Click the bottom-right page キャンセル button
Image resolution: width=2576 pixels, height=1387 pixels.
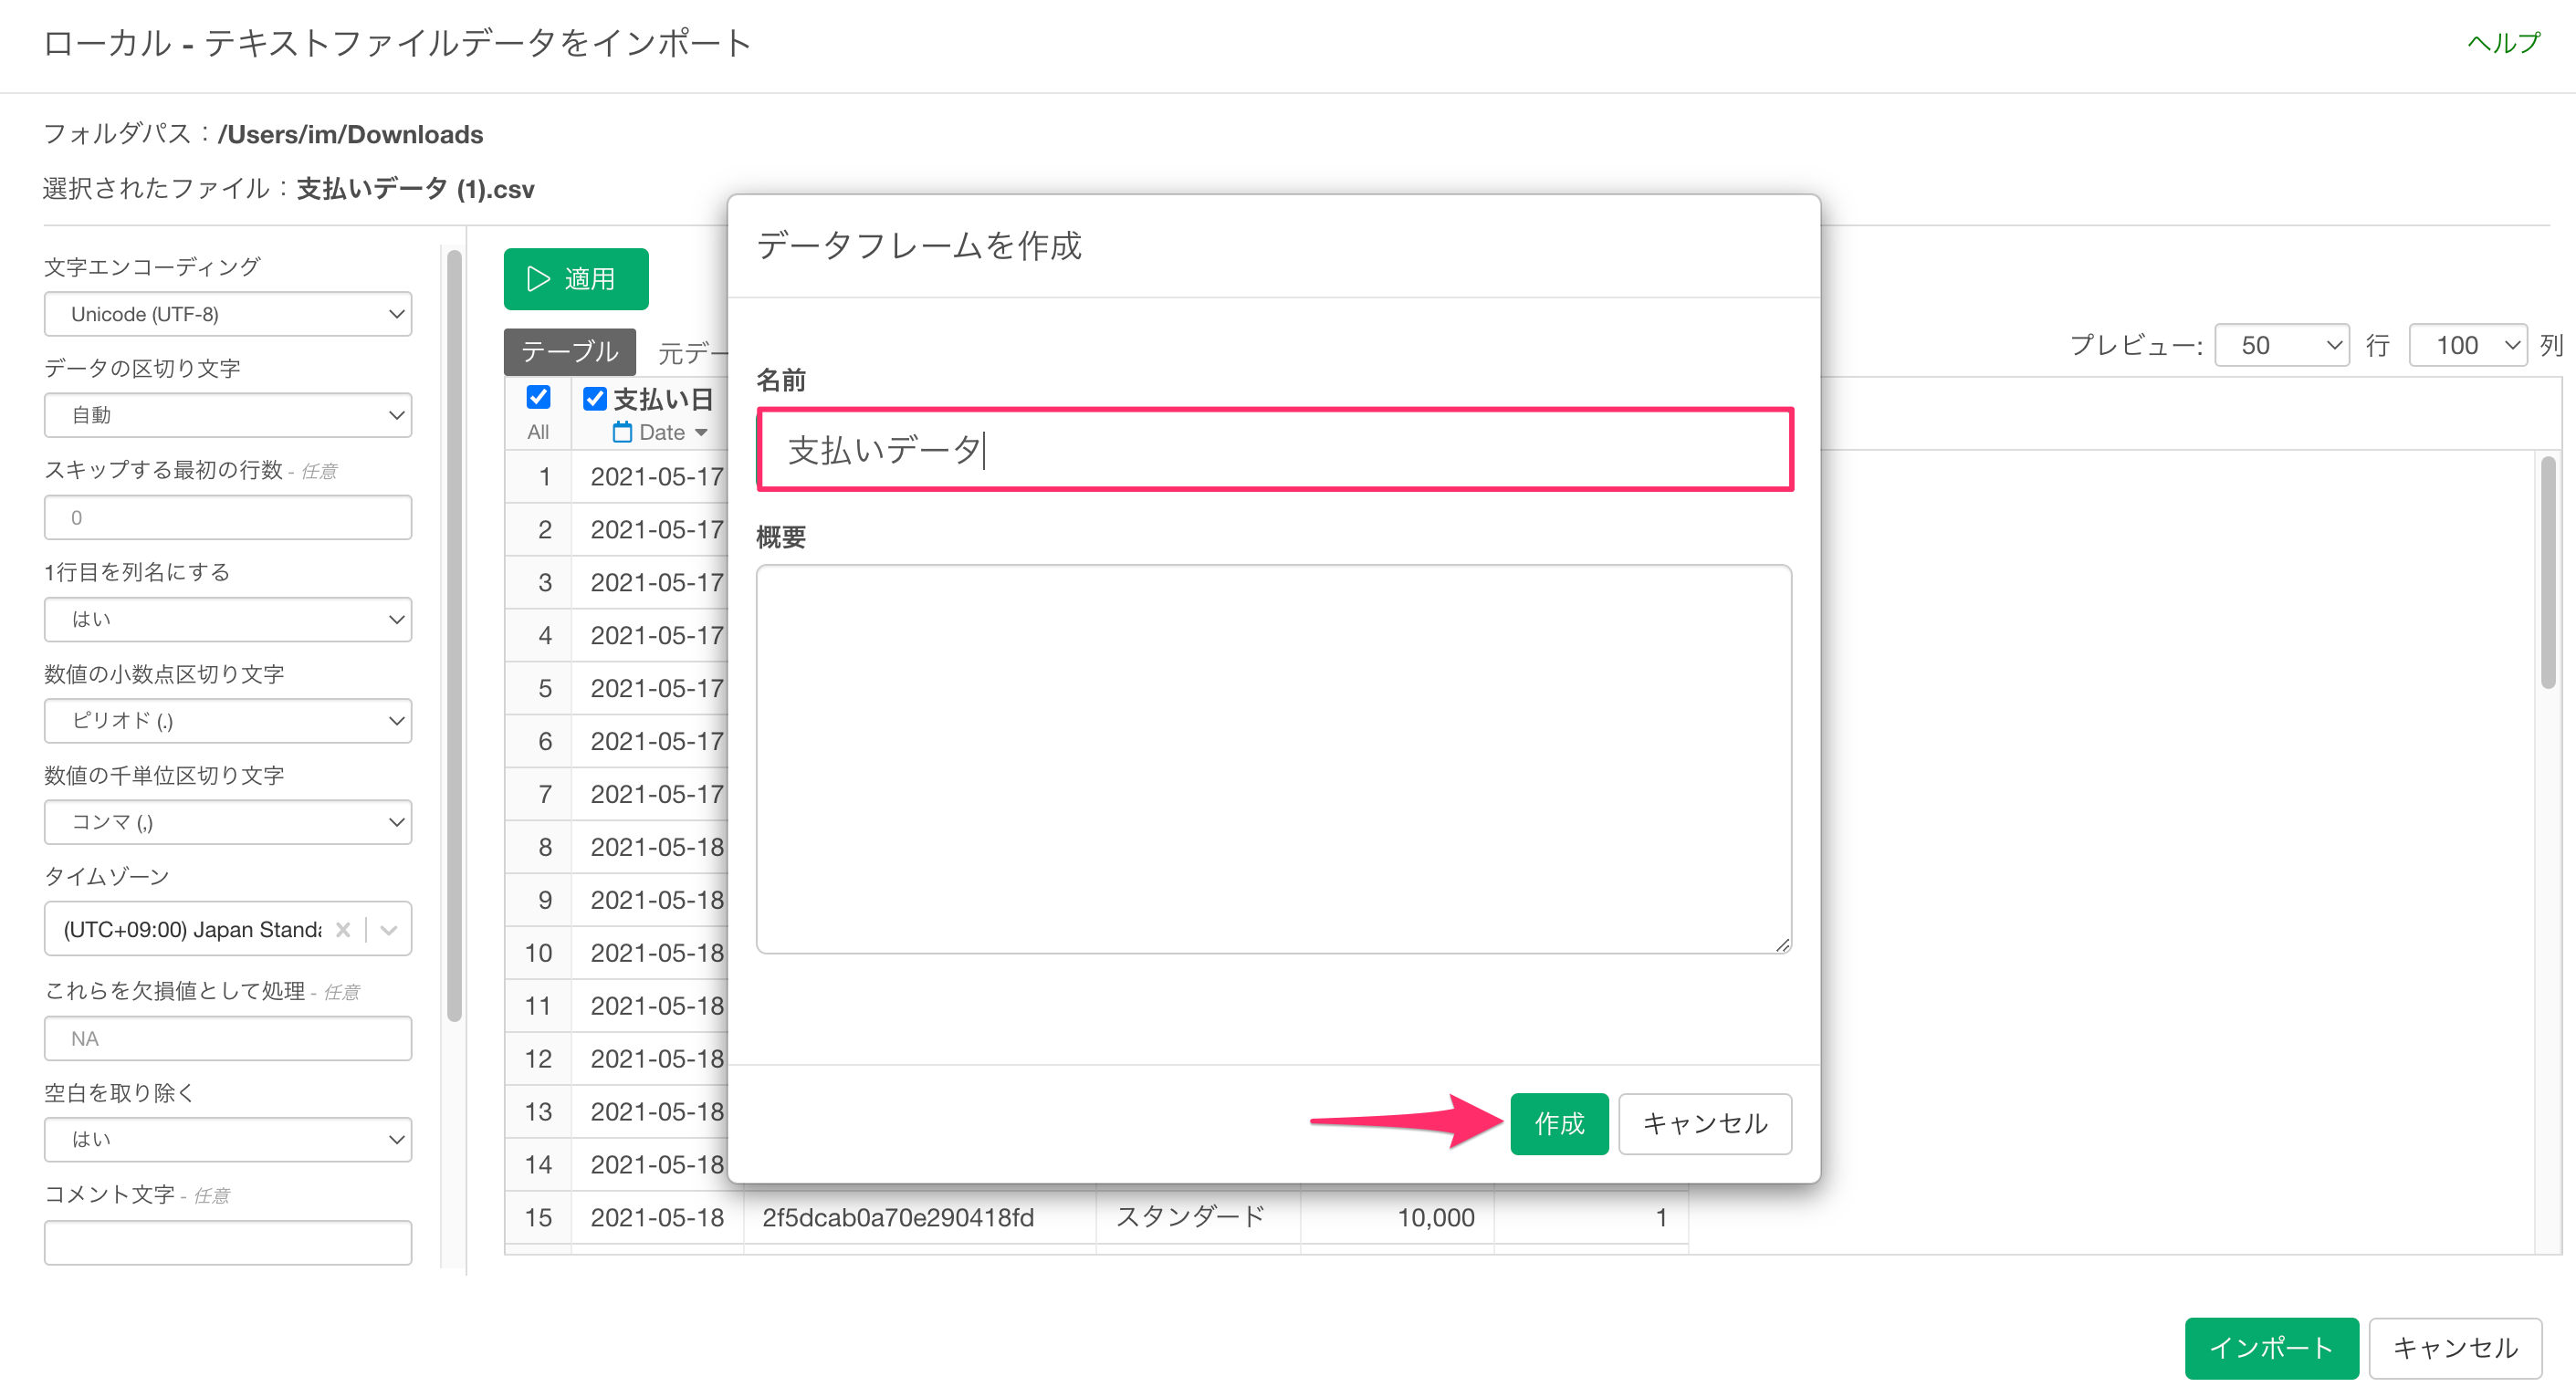[2455, 1347]
